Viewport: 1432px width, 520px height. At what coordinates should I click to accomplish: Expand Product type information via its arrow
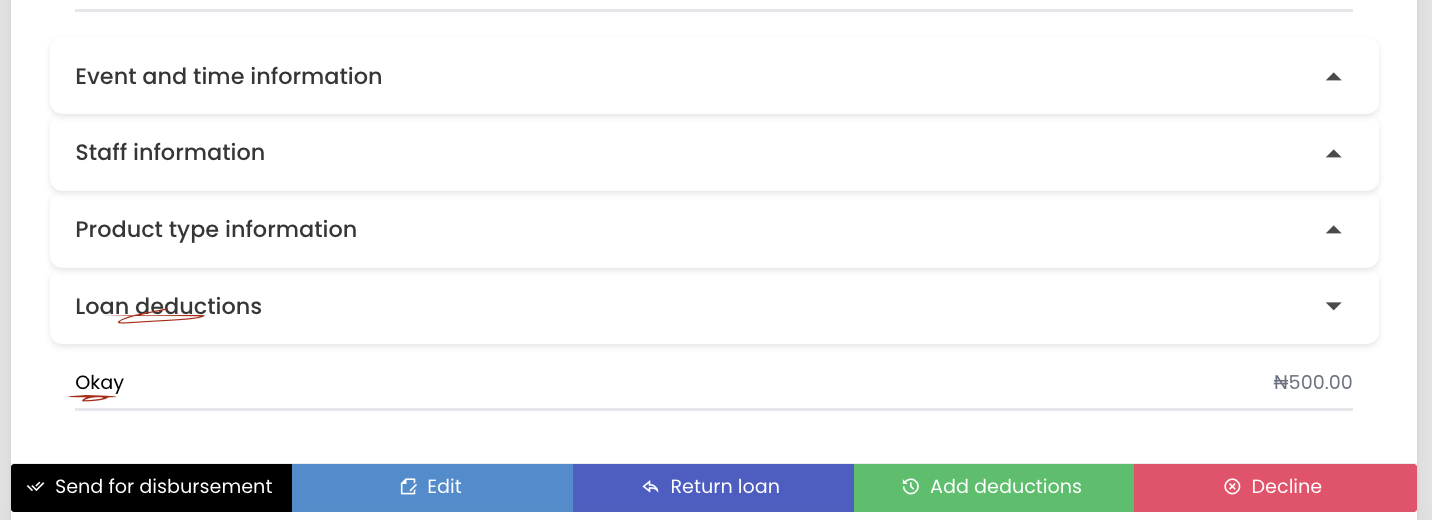click(1333, 230)
